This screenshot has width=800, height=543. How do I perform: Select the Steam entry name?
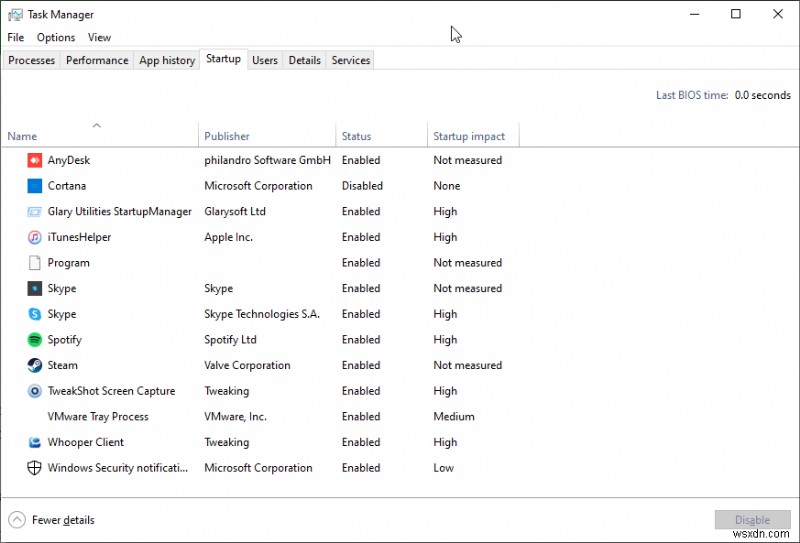[63, 365]
